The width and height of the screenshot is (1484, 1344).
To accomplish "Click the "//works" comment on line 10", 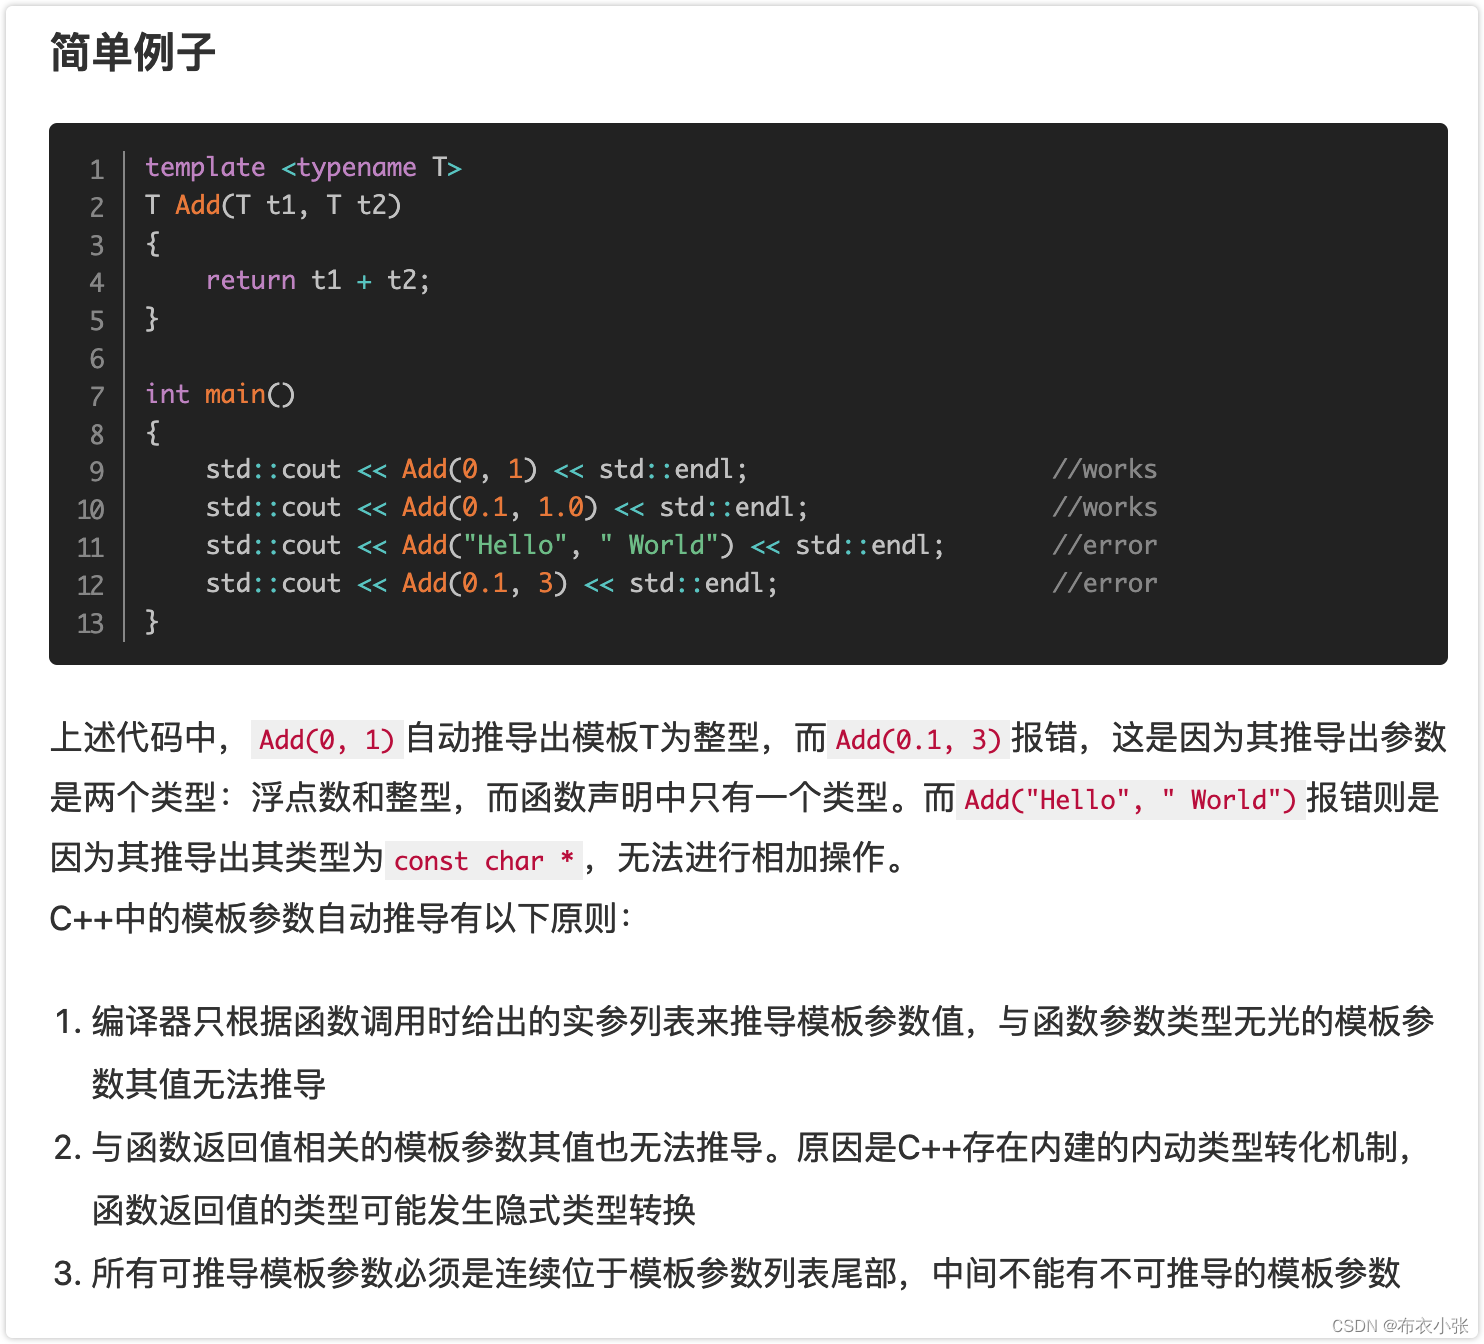I will click(x=1104, y=507).
